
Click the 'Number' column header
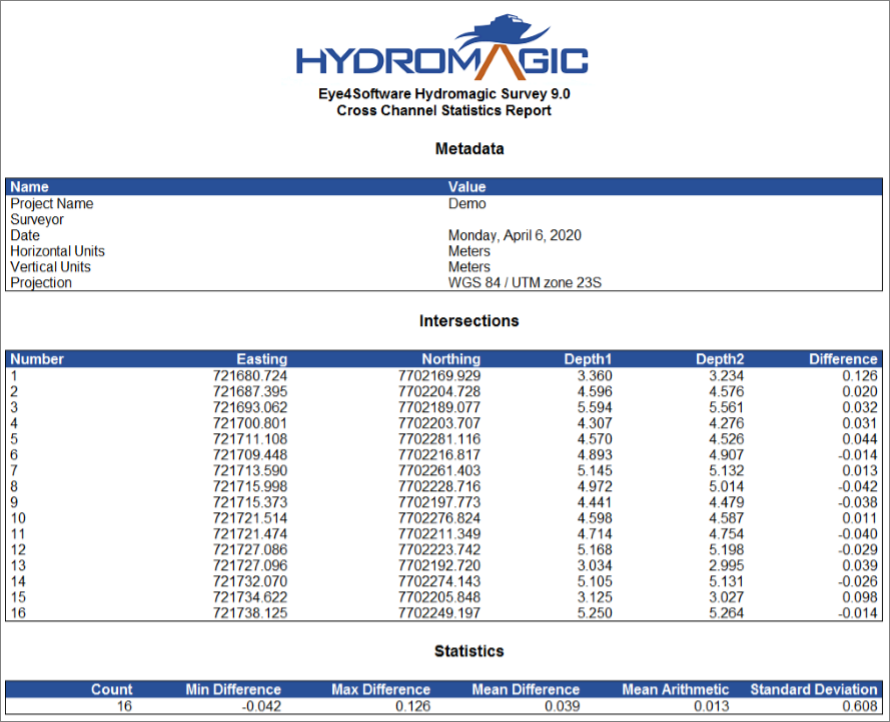[x=37, y=359]
